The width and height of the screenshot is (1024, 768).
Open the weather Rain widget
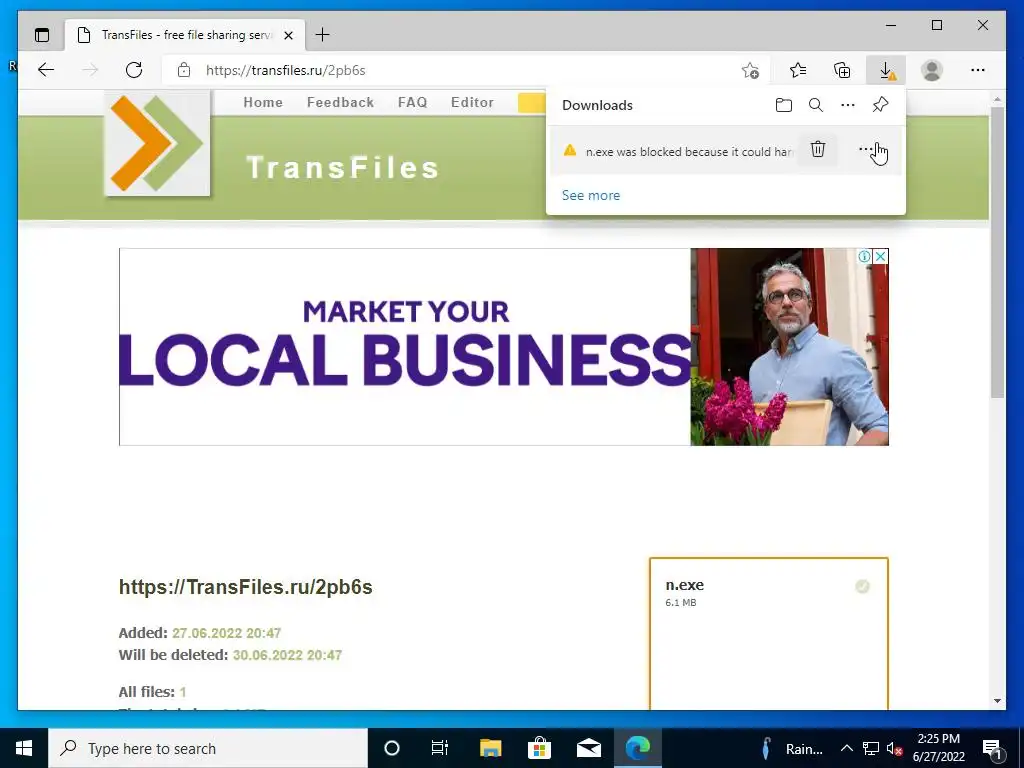[792, 748]
